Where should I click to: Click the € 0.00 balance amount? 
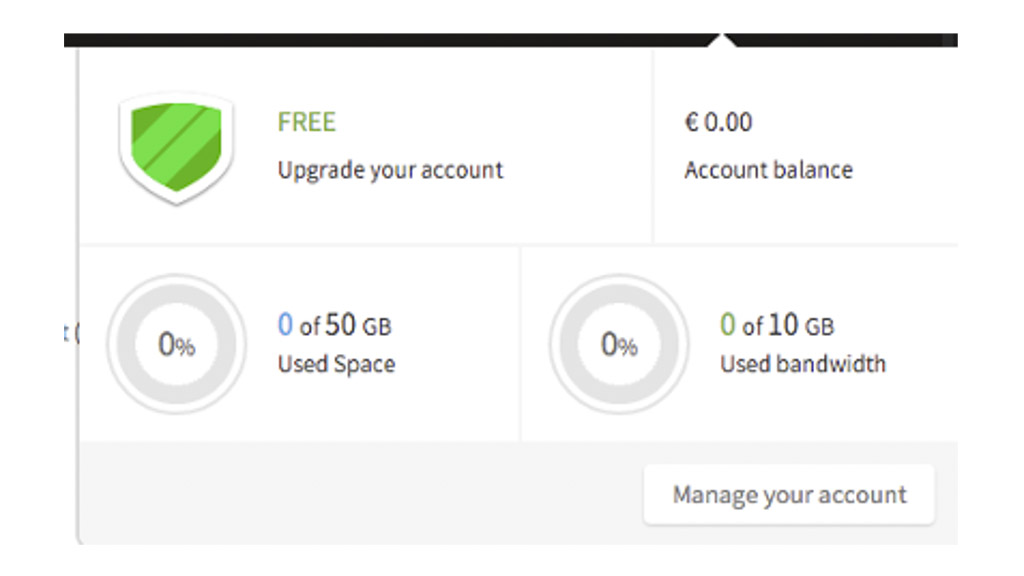click(x=718, y=123)
